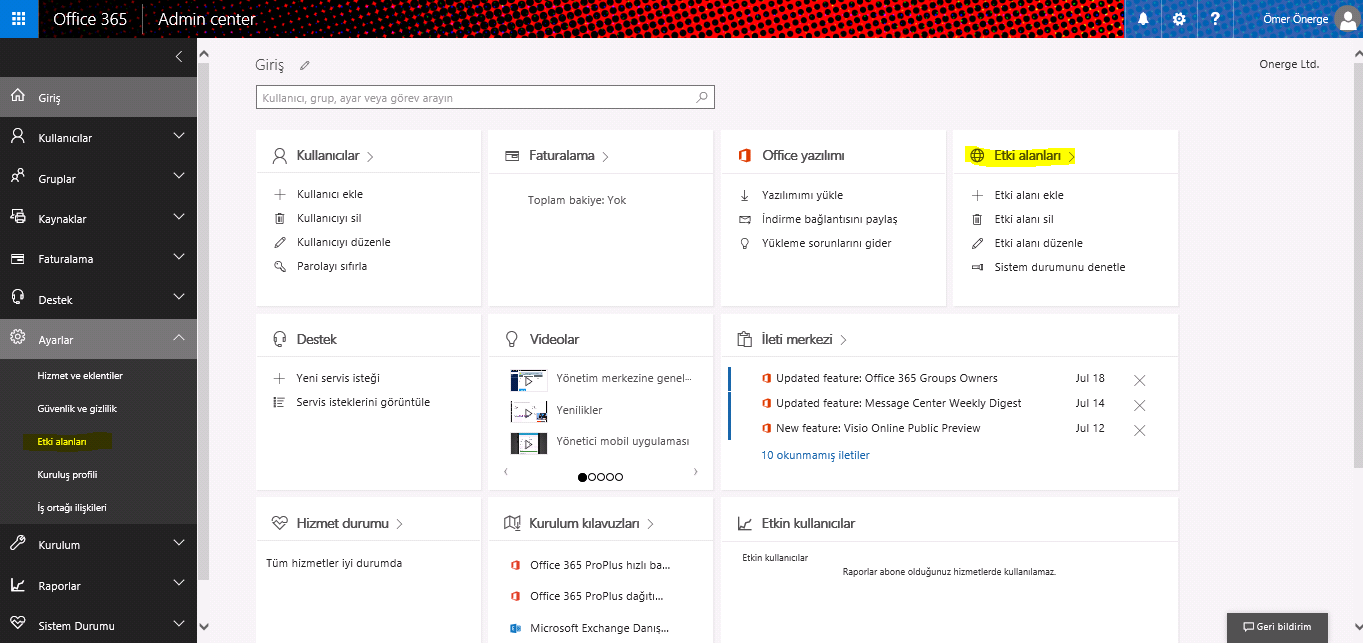
Task: Go to previous videos with left arrow
Action: (x=506, y=471)
